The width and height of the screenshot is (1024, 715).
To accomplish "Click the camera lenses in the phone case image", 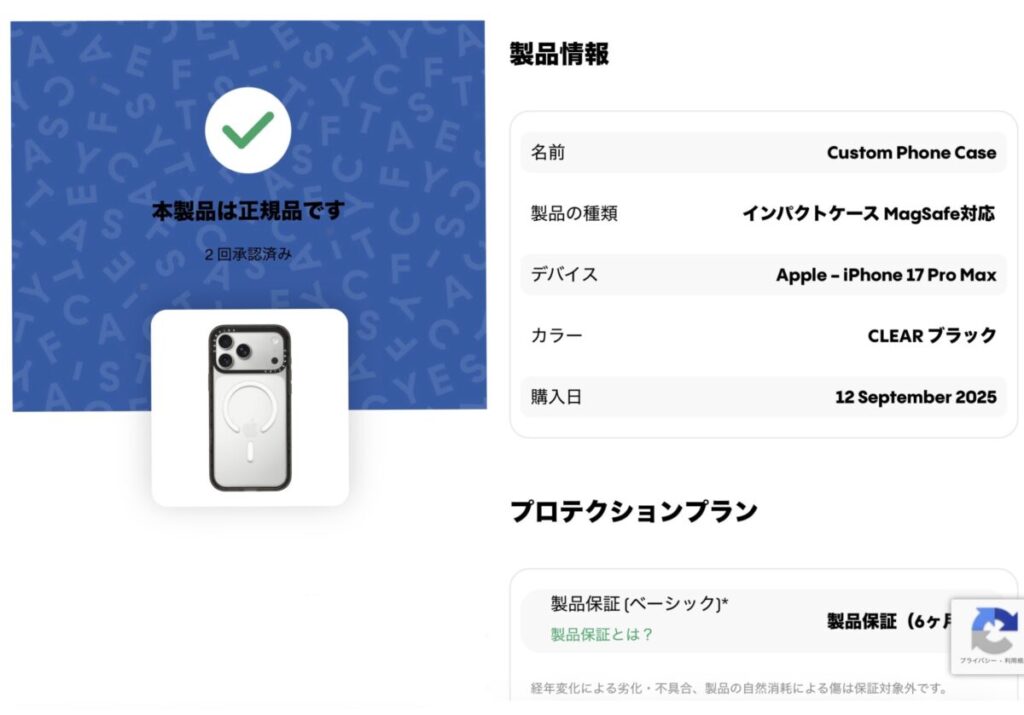I will click(x=227, y=349).
